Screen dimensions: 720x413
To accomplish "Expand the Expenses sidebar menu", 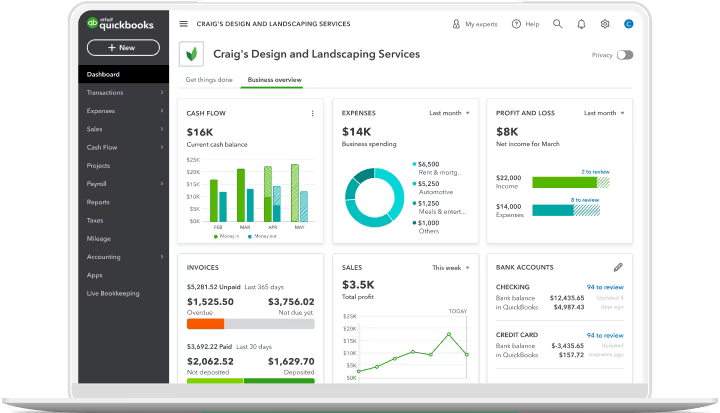I will (x=124, y=111).
